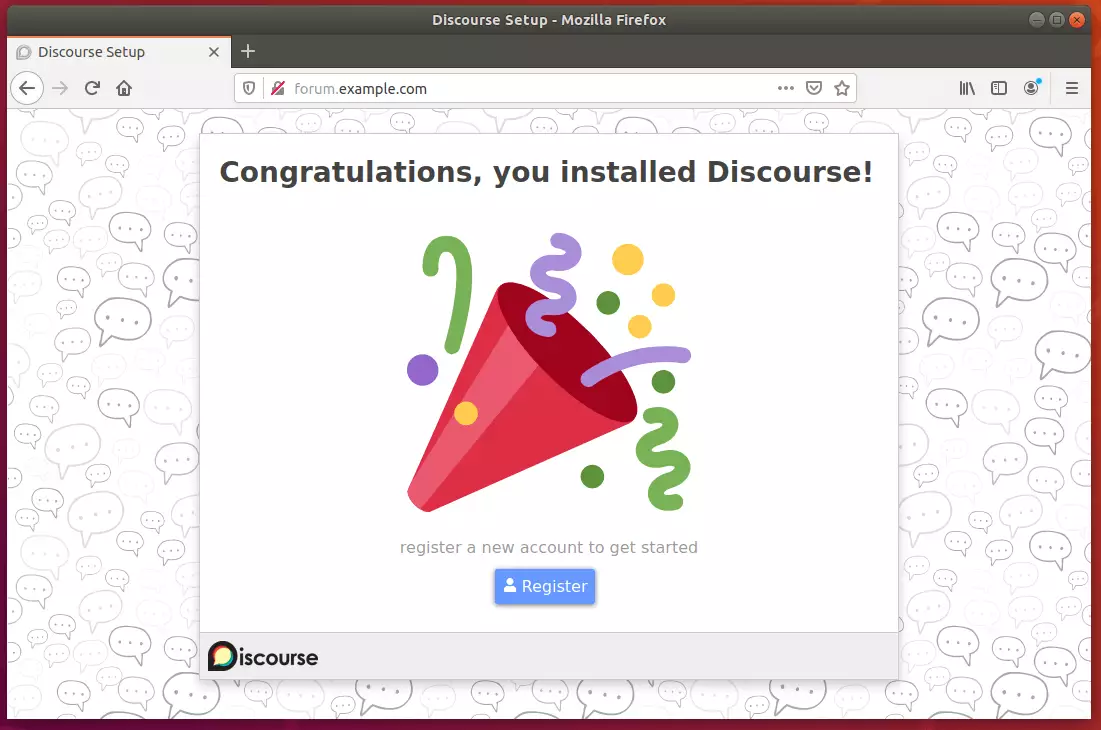1101x730 pixels.
Task: Maximize the Firefox window
Action: (x=1057, y=20)
